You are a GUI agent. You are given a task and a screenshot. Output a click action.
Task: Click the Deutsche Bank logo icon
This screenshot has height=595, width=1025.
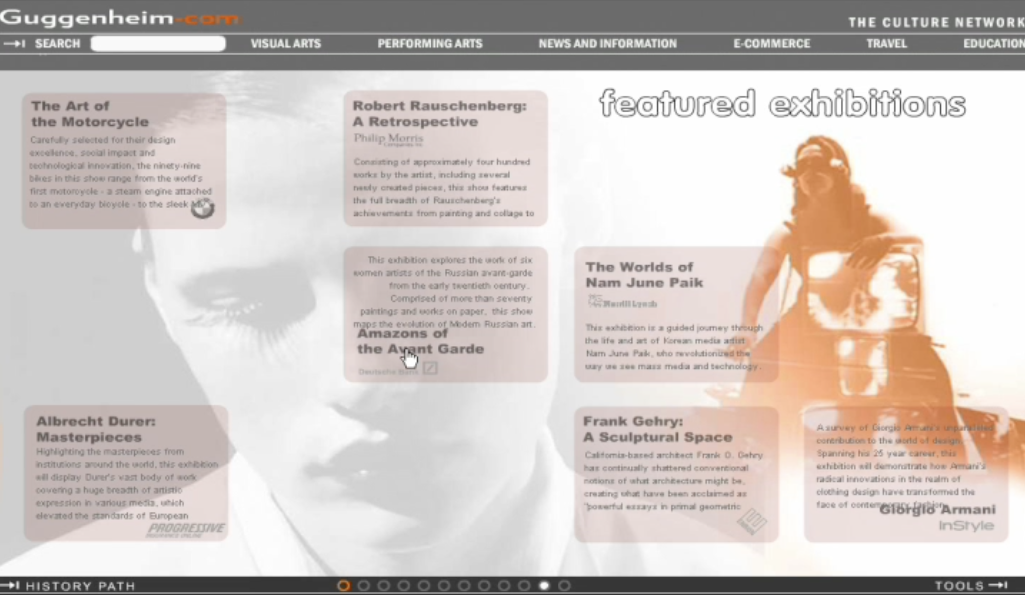point(430,369)
